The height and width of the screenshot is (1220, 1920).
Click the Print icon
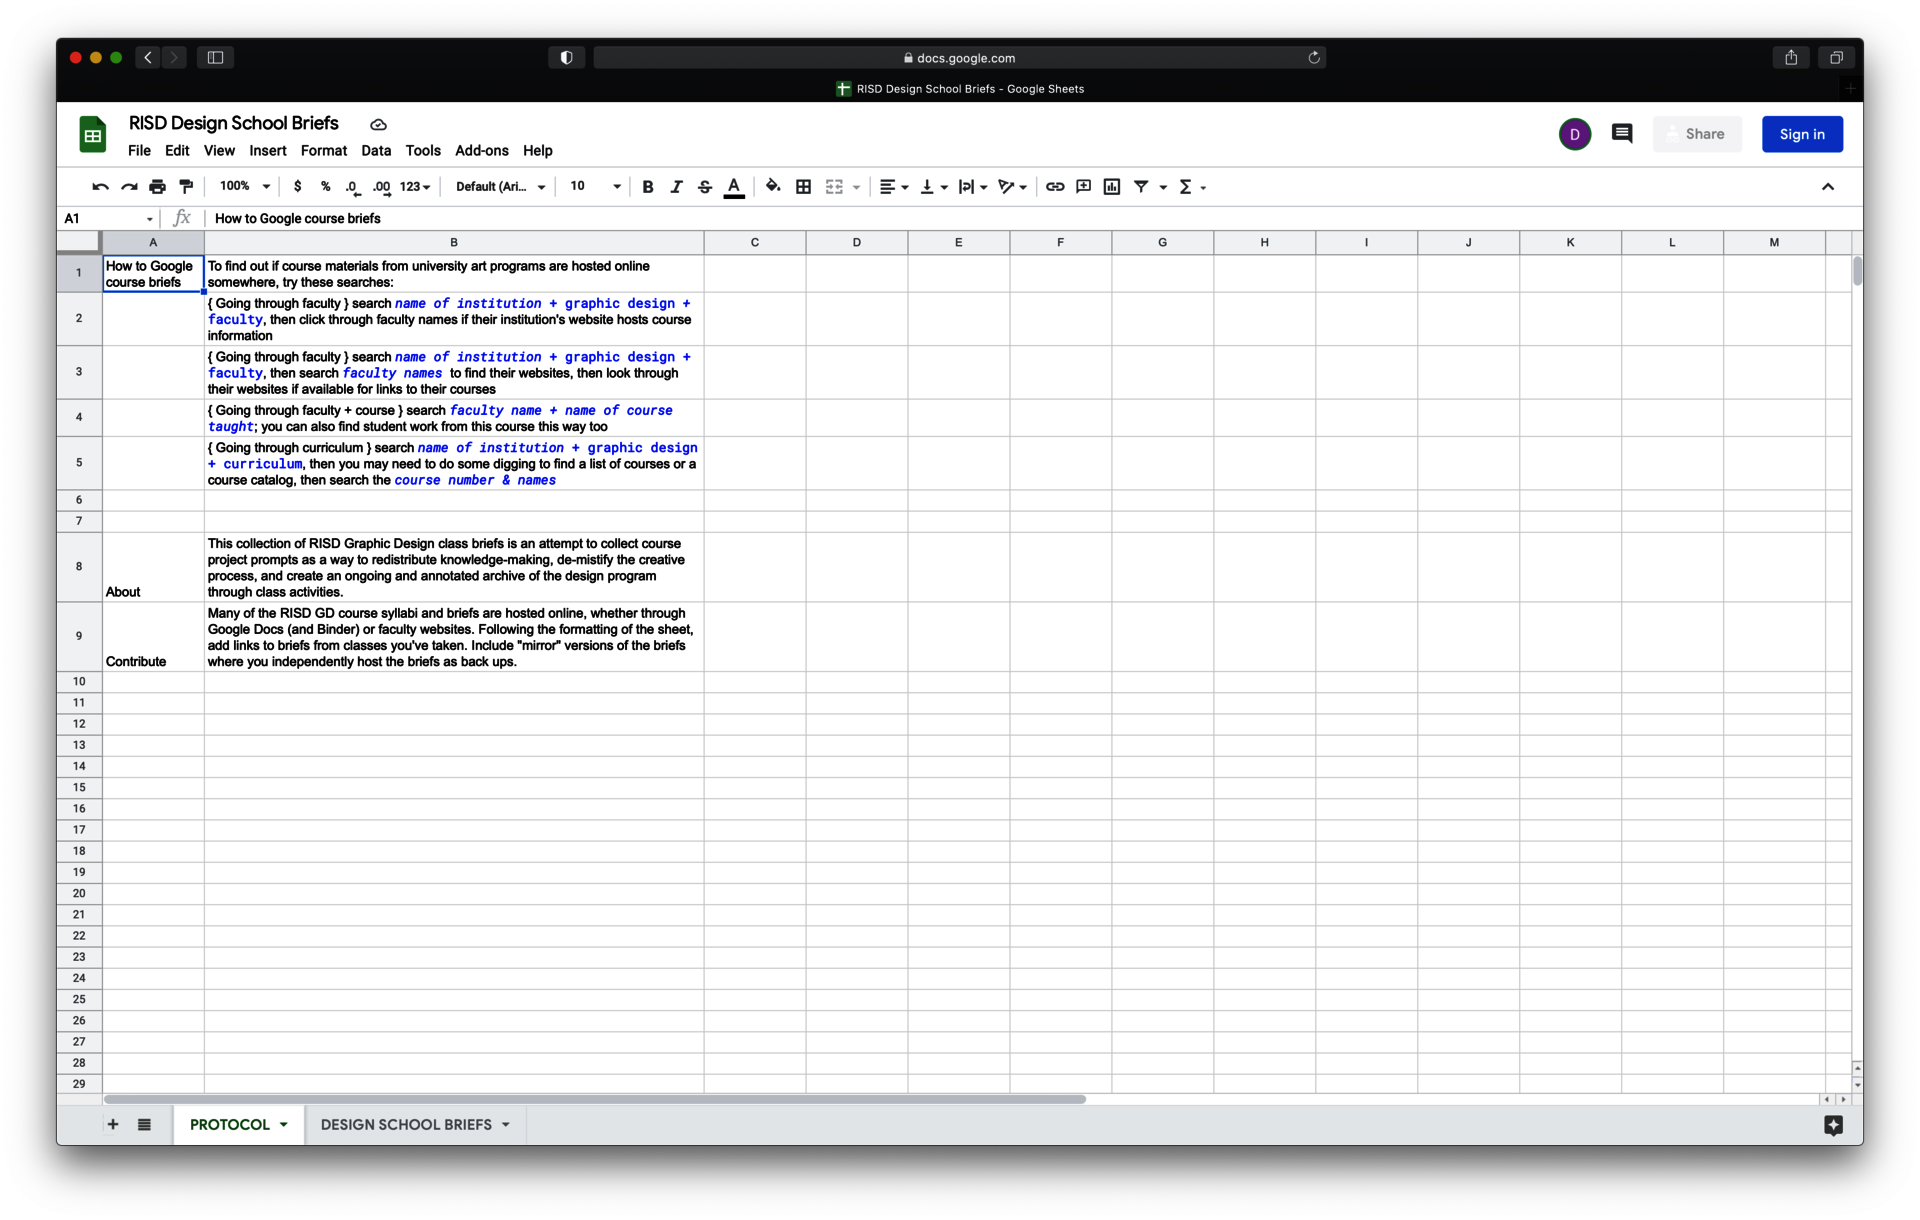tap(157, 187)
